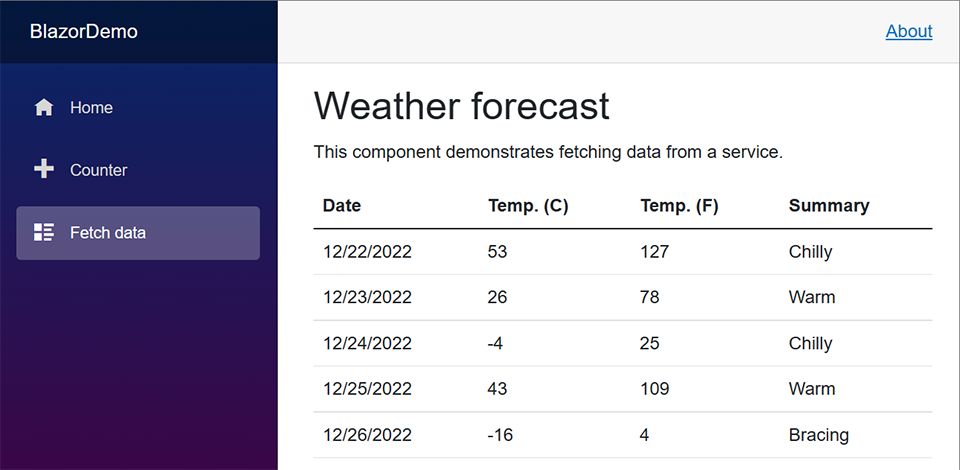Click the 12/23/2022 row date
960x470 pixels.
(x=367, y=297)
